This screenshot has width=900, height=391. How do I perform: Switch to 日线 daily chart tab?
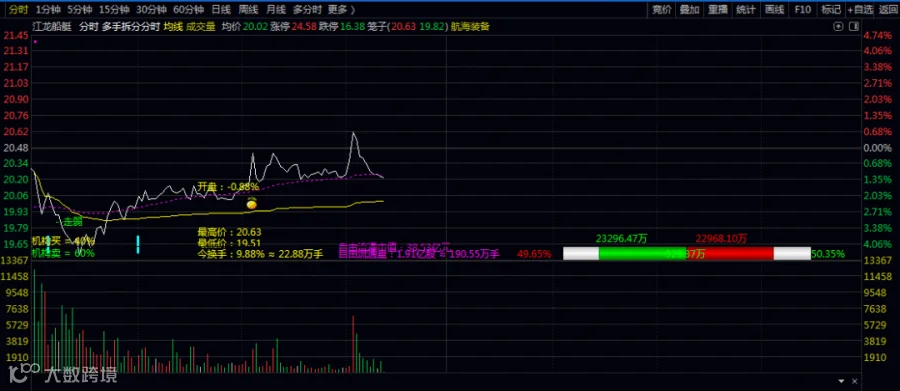(221, 9)
